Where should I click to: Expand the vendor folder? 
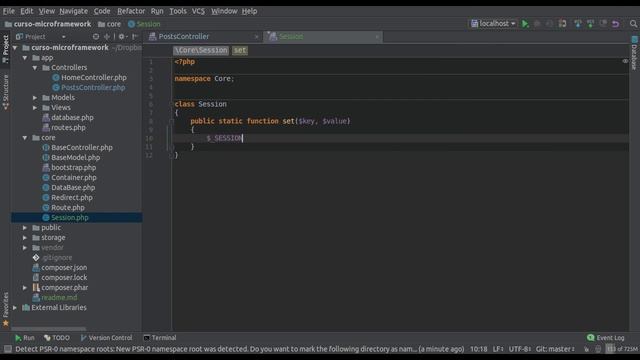coord(25,248)
